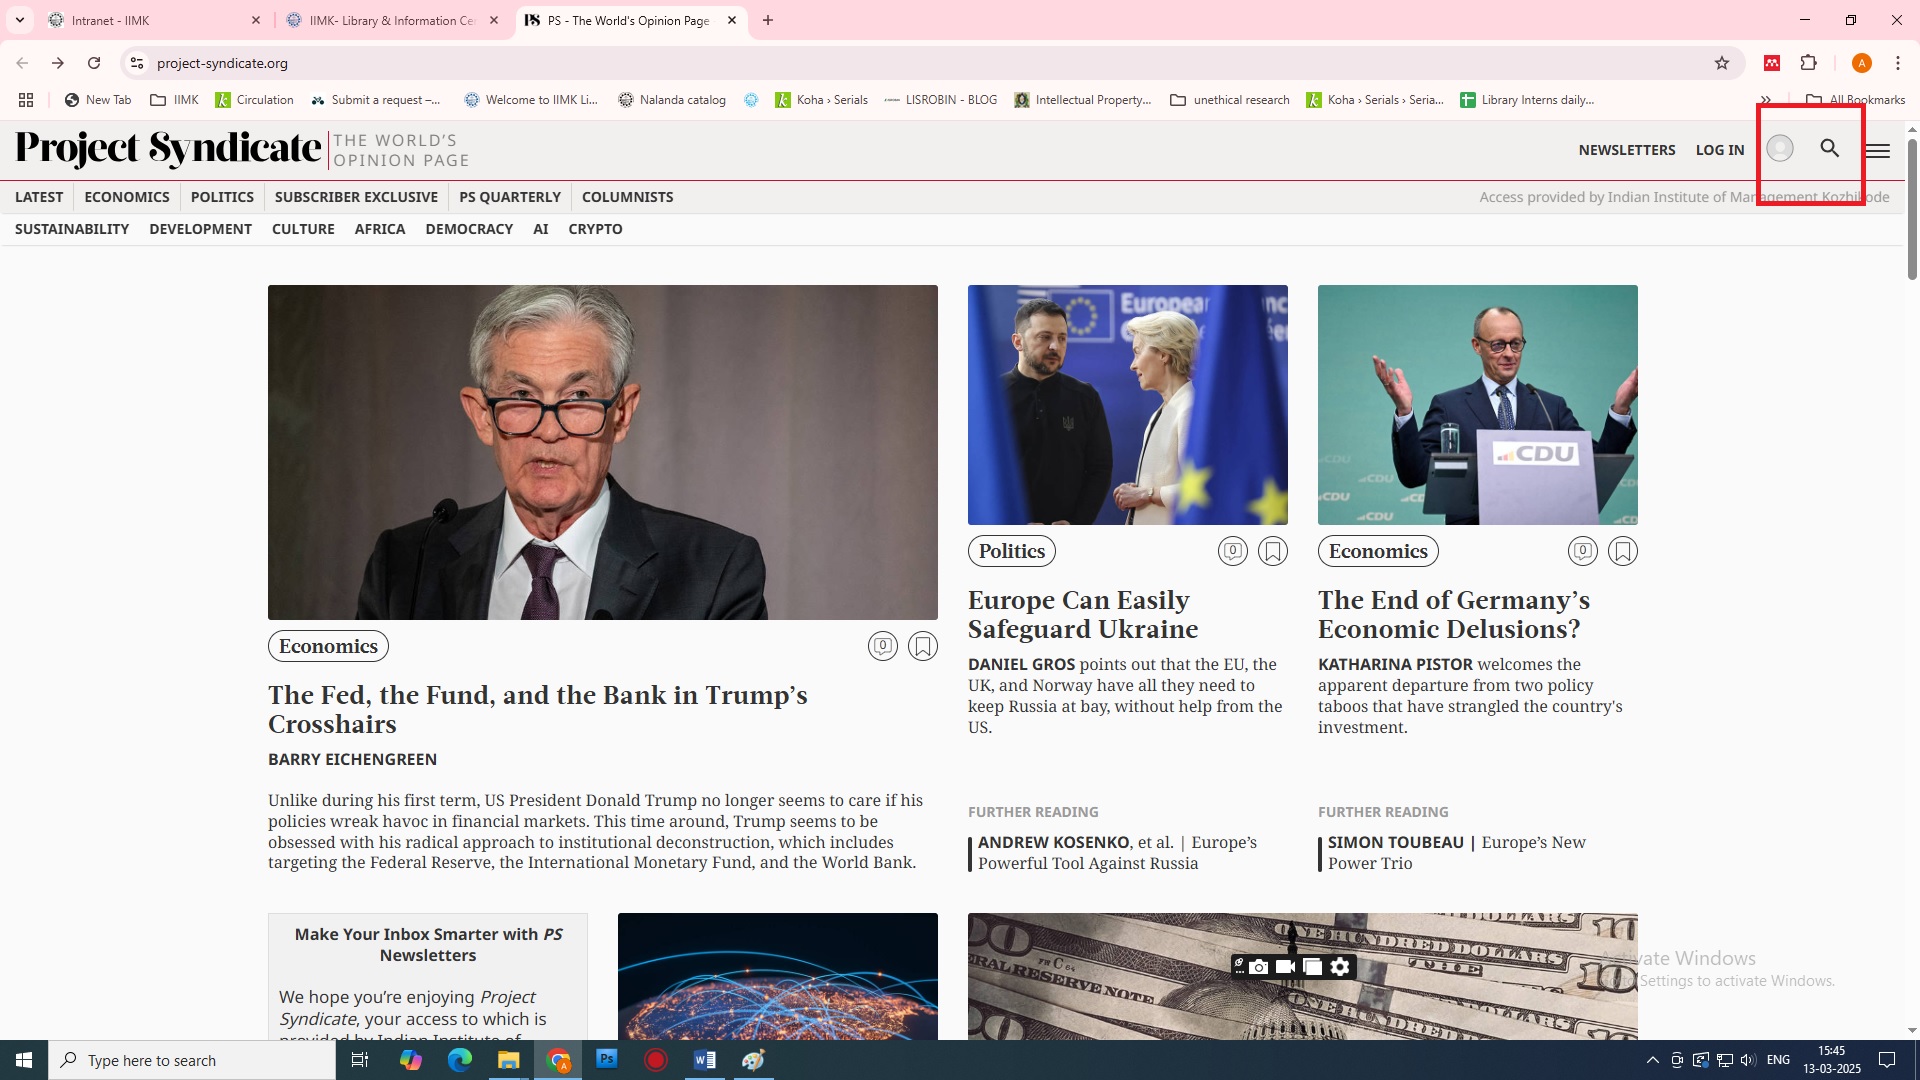1920x1080 pixels.
Task: Toggle bookmark on the Fed article
Action: click(x=922, y=646)
